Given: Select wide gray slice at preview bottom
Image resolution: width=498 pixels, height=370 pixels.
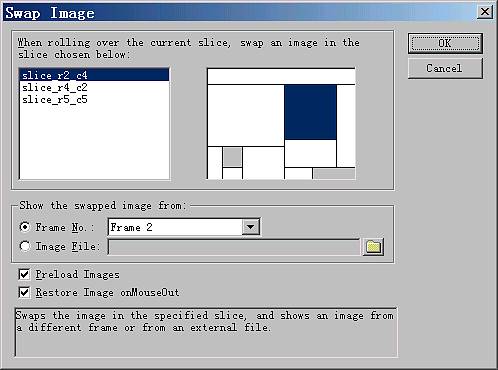Looking at the screenshot, I should point(334,174).
